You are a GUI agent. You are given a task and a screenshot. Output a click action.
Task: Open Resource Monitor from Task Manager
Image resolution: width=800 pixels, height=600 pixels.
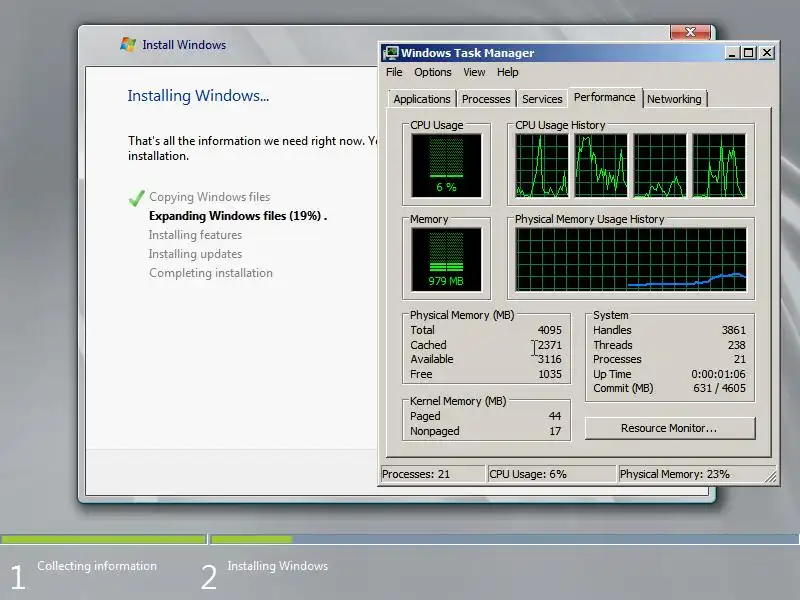click(669, 428)
